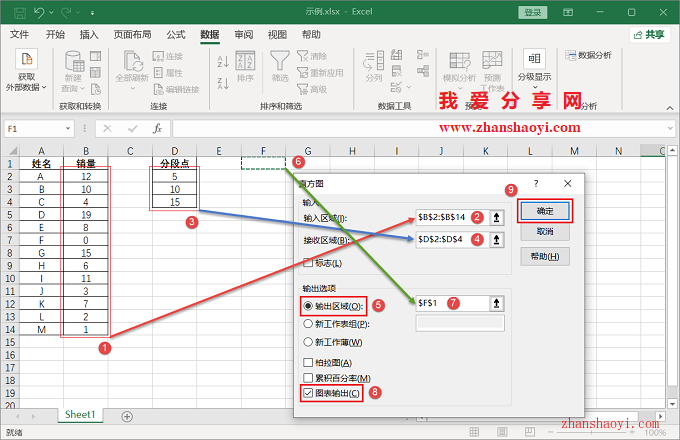Click the output range field $F$1
The height and width of the screenshot is (440, 680).
(x=452, y=303)
